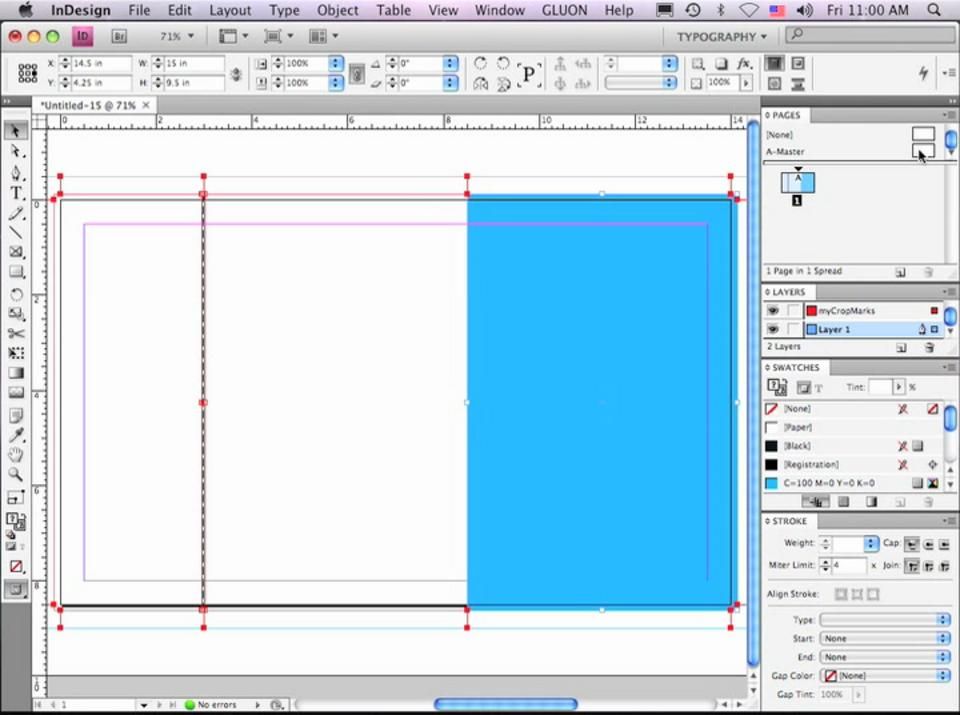960x715 pixels.
Task: Click the Apply None color icon in toolbox
Action: tap(16, 566)
